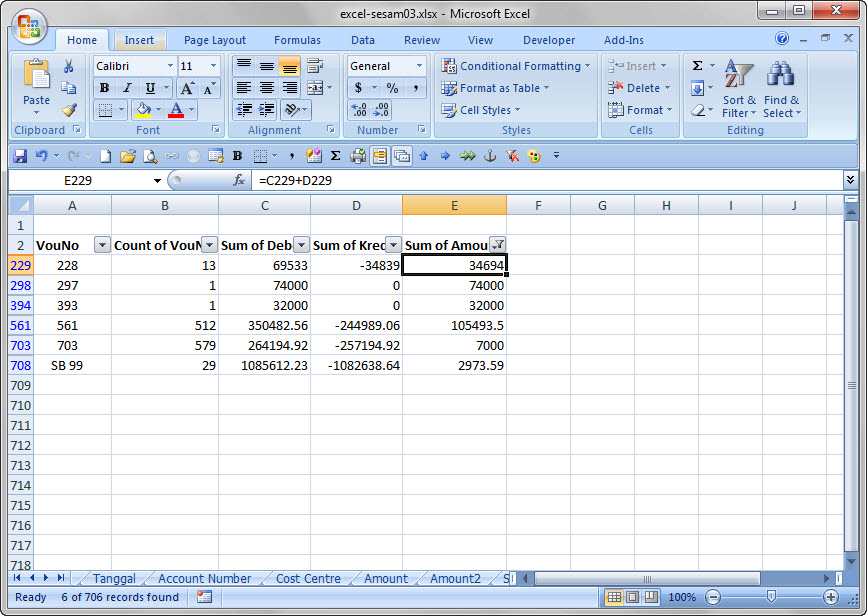Open the filter arrow on Sum of Amount column
Image resolution: width=867 pixels, height=616 pixels.
[497, 244]
